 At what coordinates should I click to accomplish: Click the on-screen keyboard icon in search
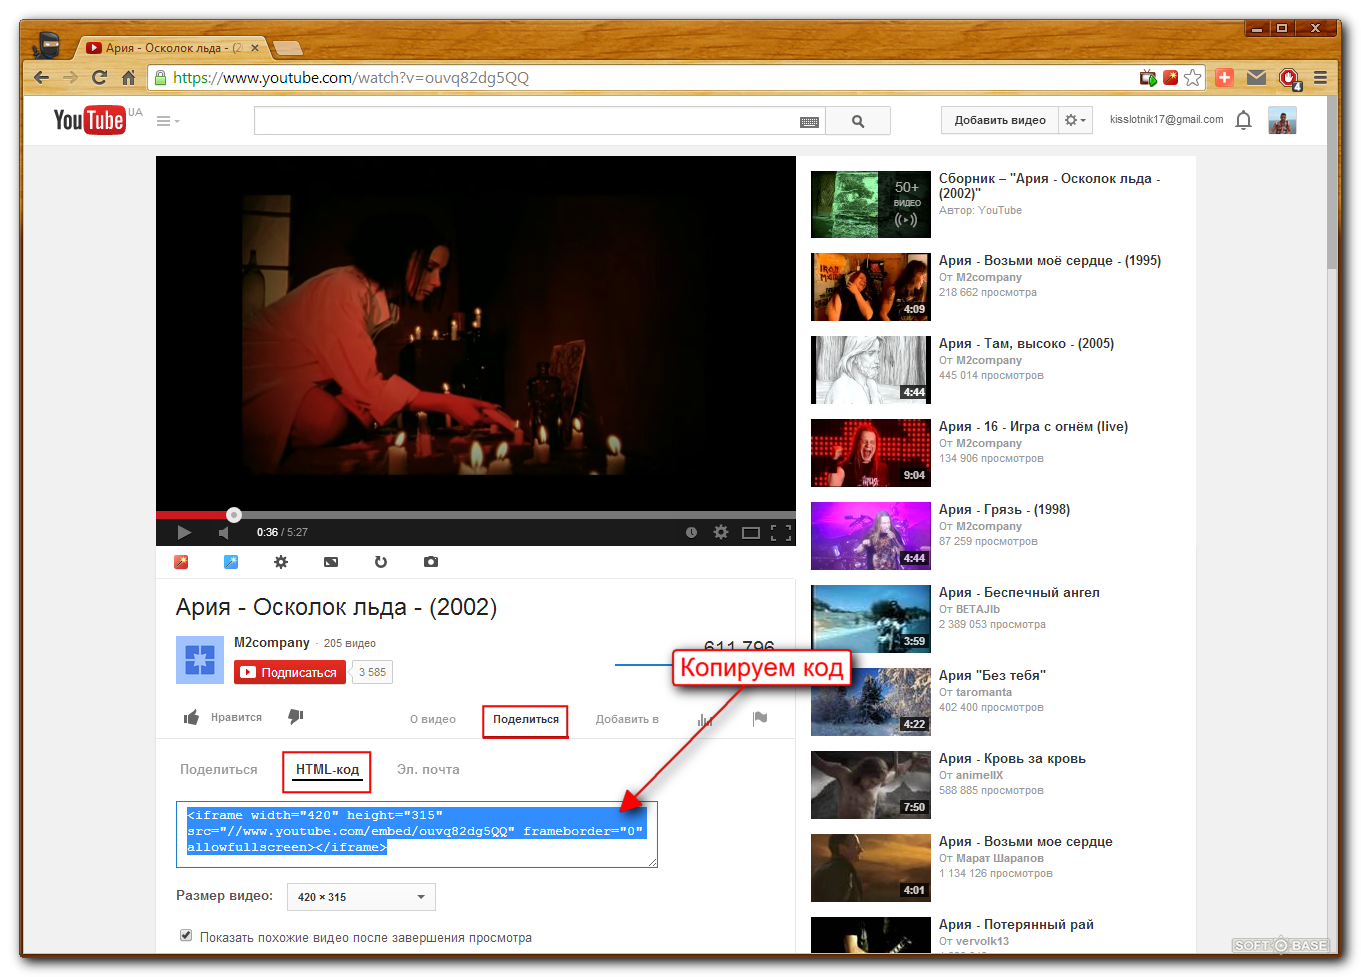pyautogui.click(x=809, y=122)
